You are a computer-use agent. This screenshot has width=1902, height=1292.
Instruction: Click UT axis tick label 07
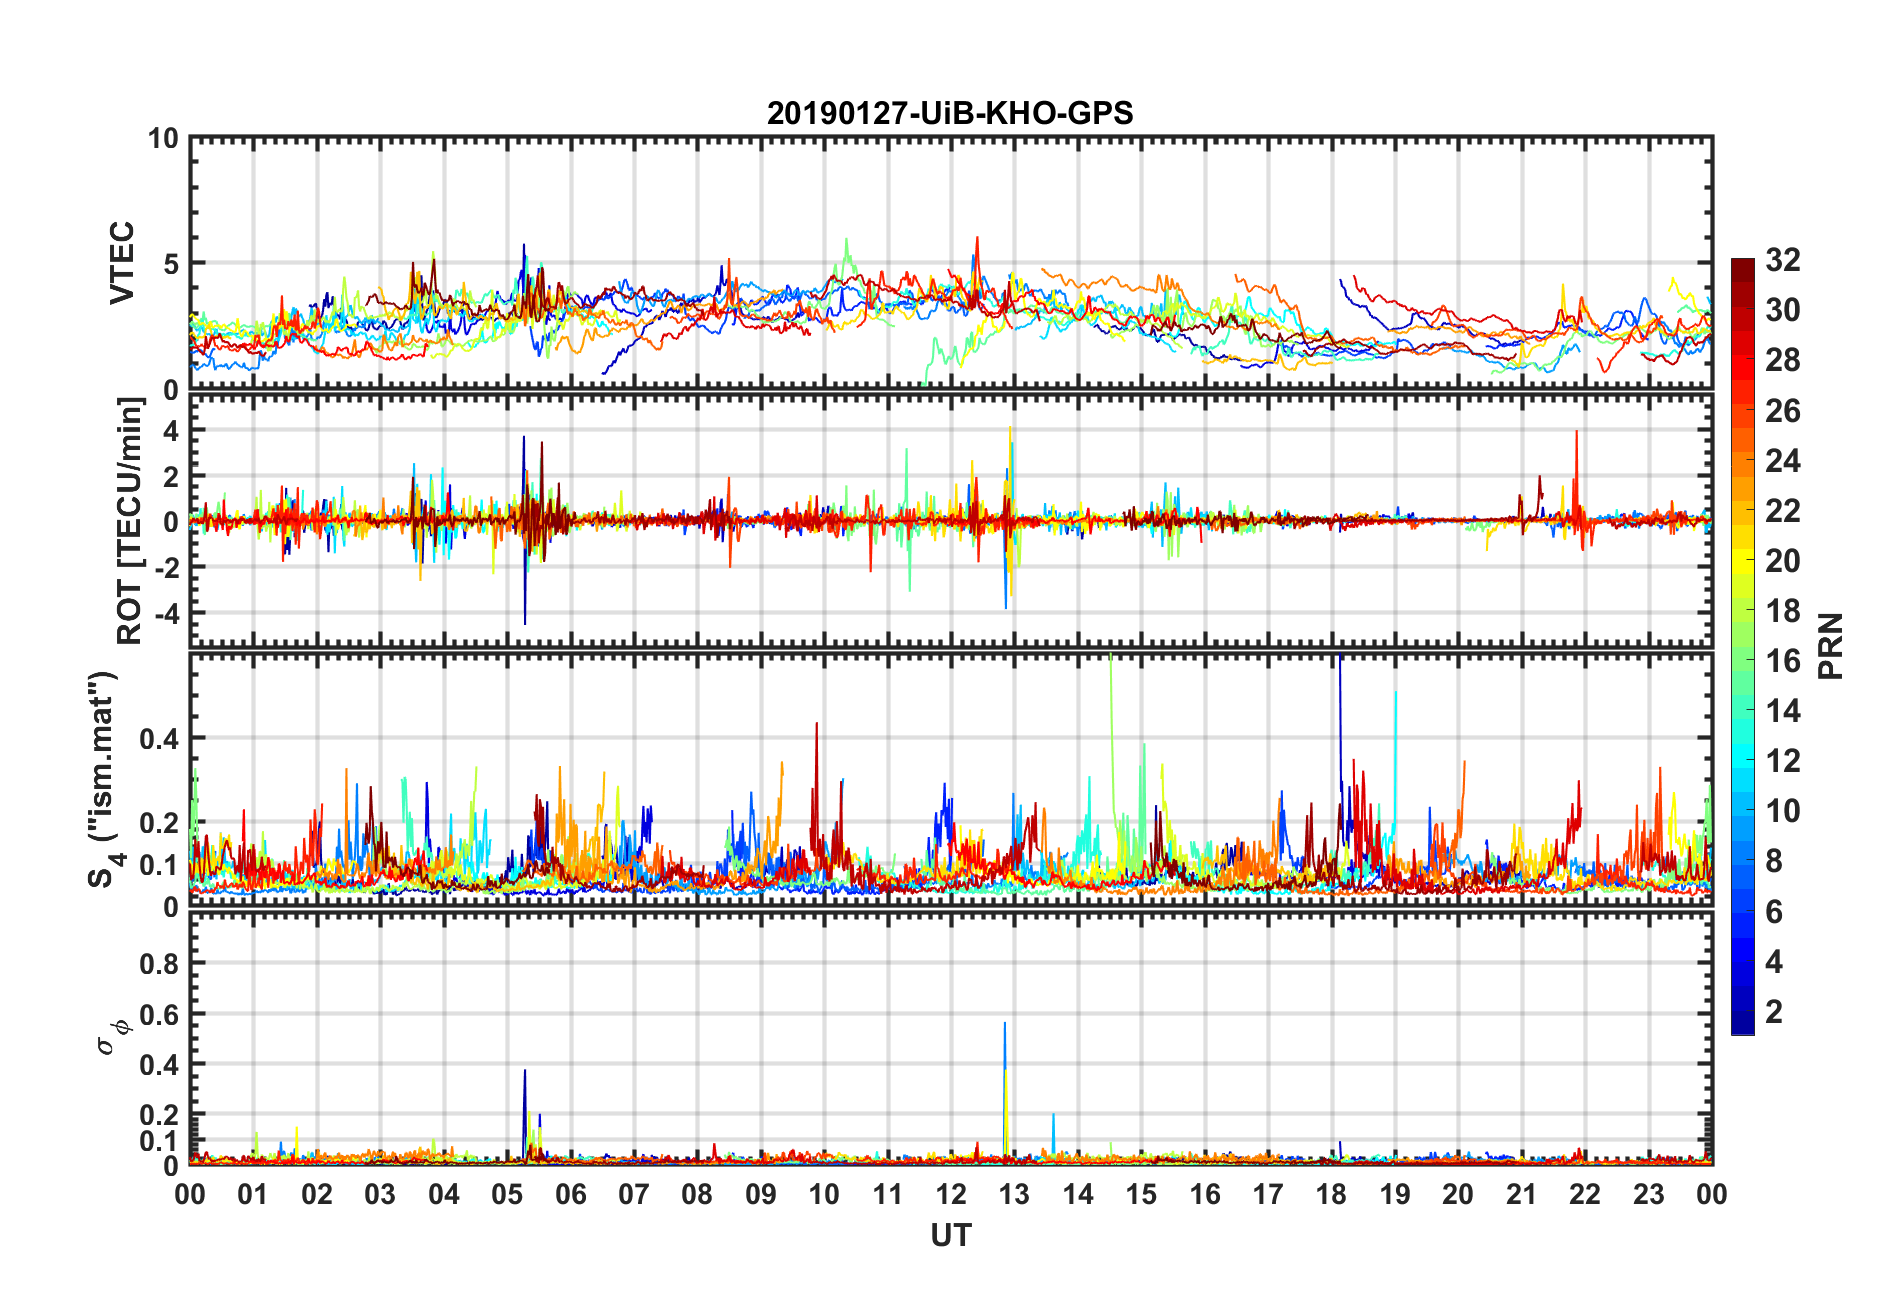coord(634,1194)
